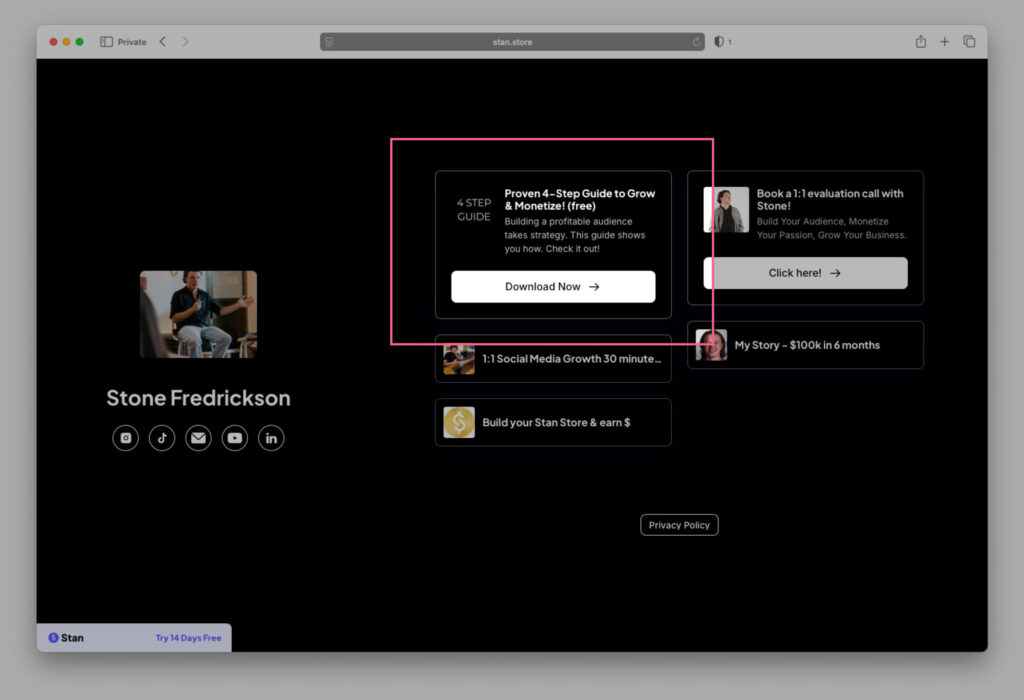Click the email envelope icon

click(198, 438)
